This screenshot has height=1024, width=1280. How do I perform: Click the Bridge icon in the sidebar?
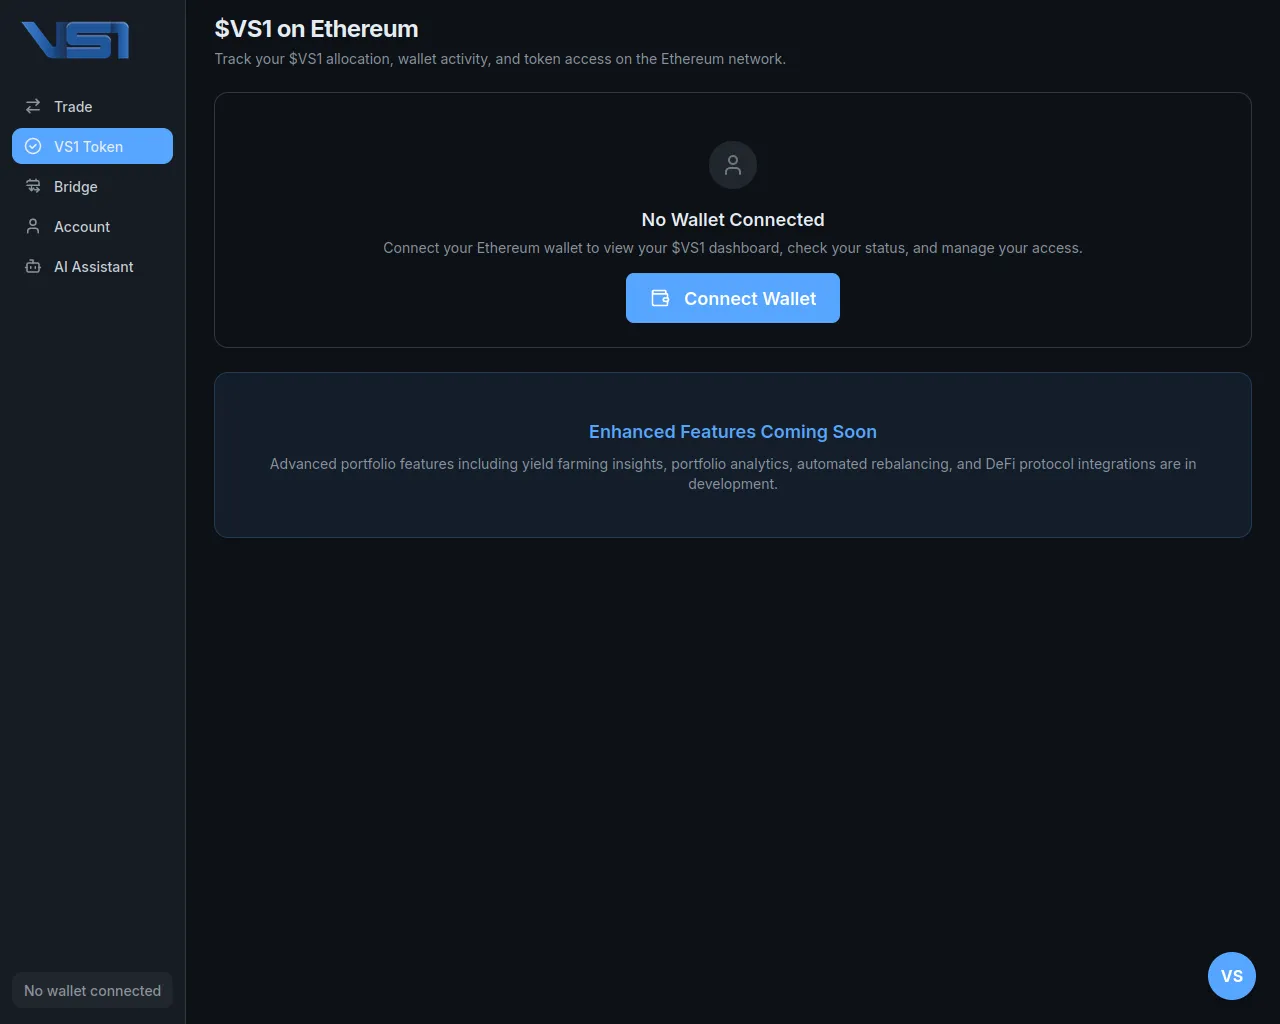click(33, 186)
